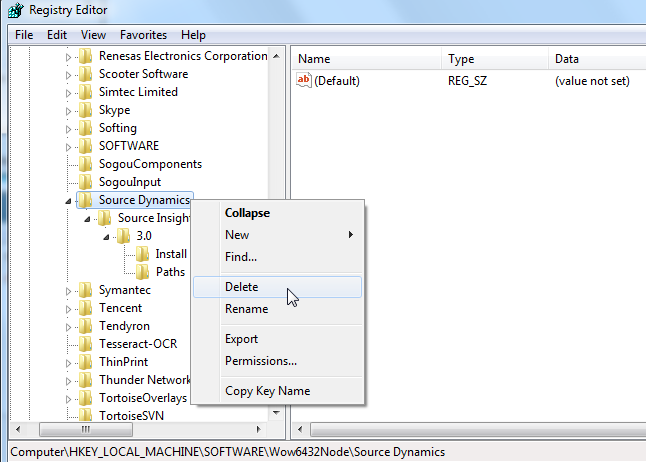646x462 pixels.
Task: Collapse the Source Dynamics key arrow
Action: pos(68,201)
